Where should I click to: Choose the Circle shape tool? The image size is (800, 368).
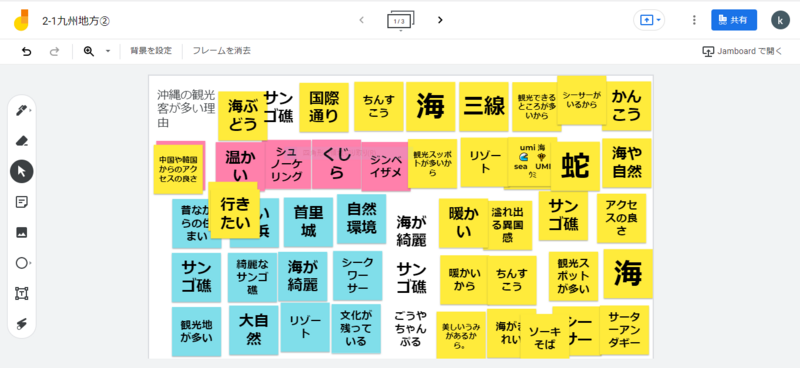pos(21,263)
